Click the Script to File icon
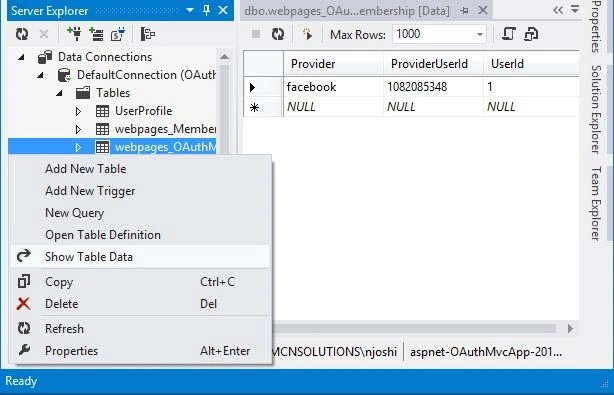The height and width of the screenshot is (395, 614). (531, 34)
